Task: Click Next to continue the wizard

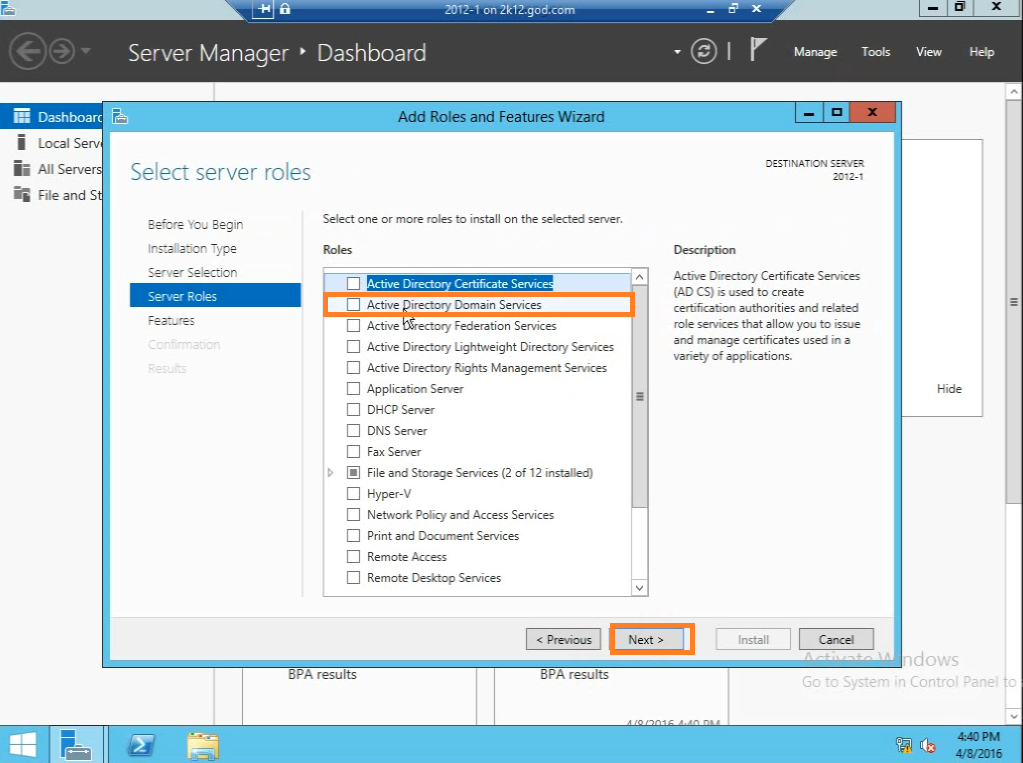Action: click(x=647, y=640)
